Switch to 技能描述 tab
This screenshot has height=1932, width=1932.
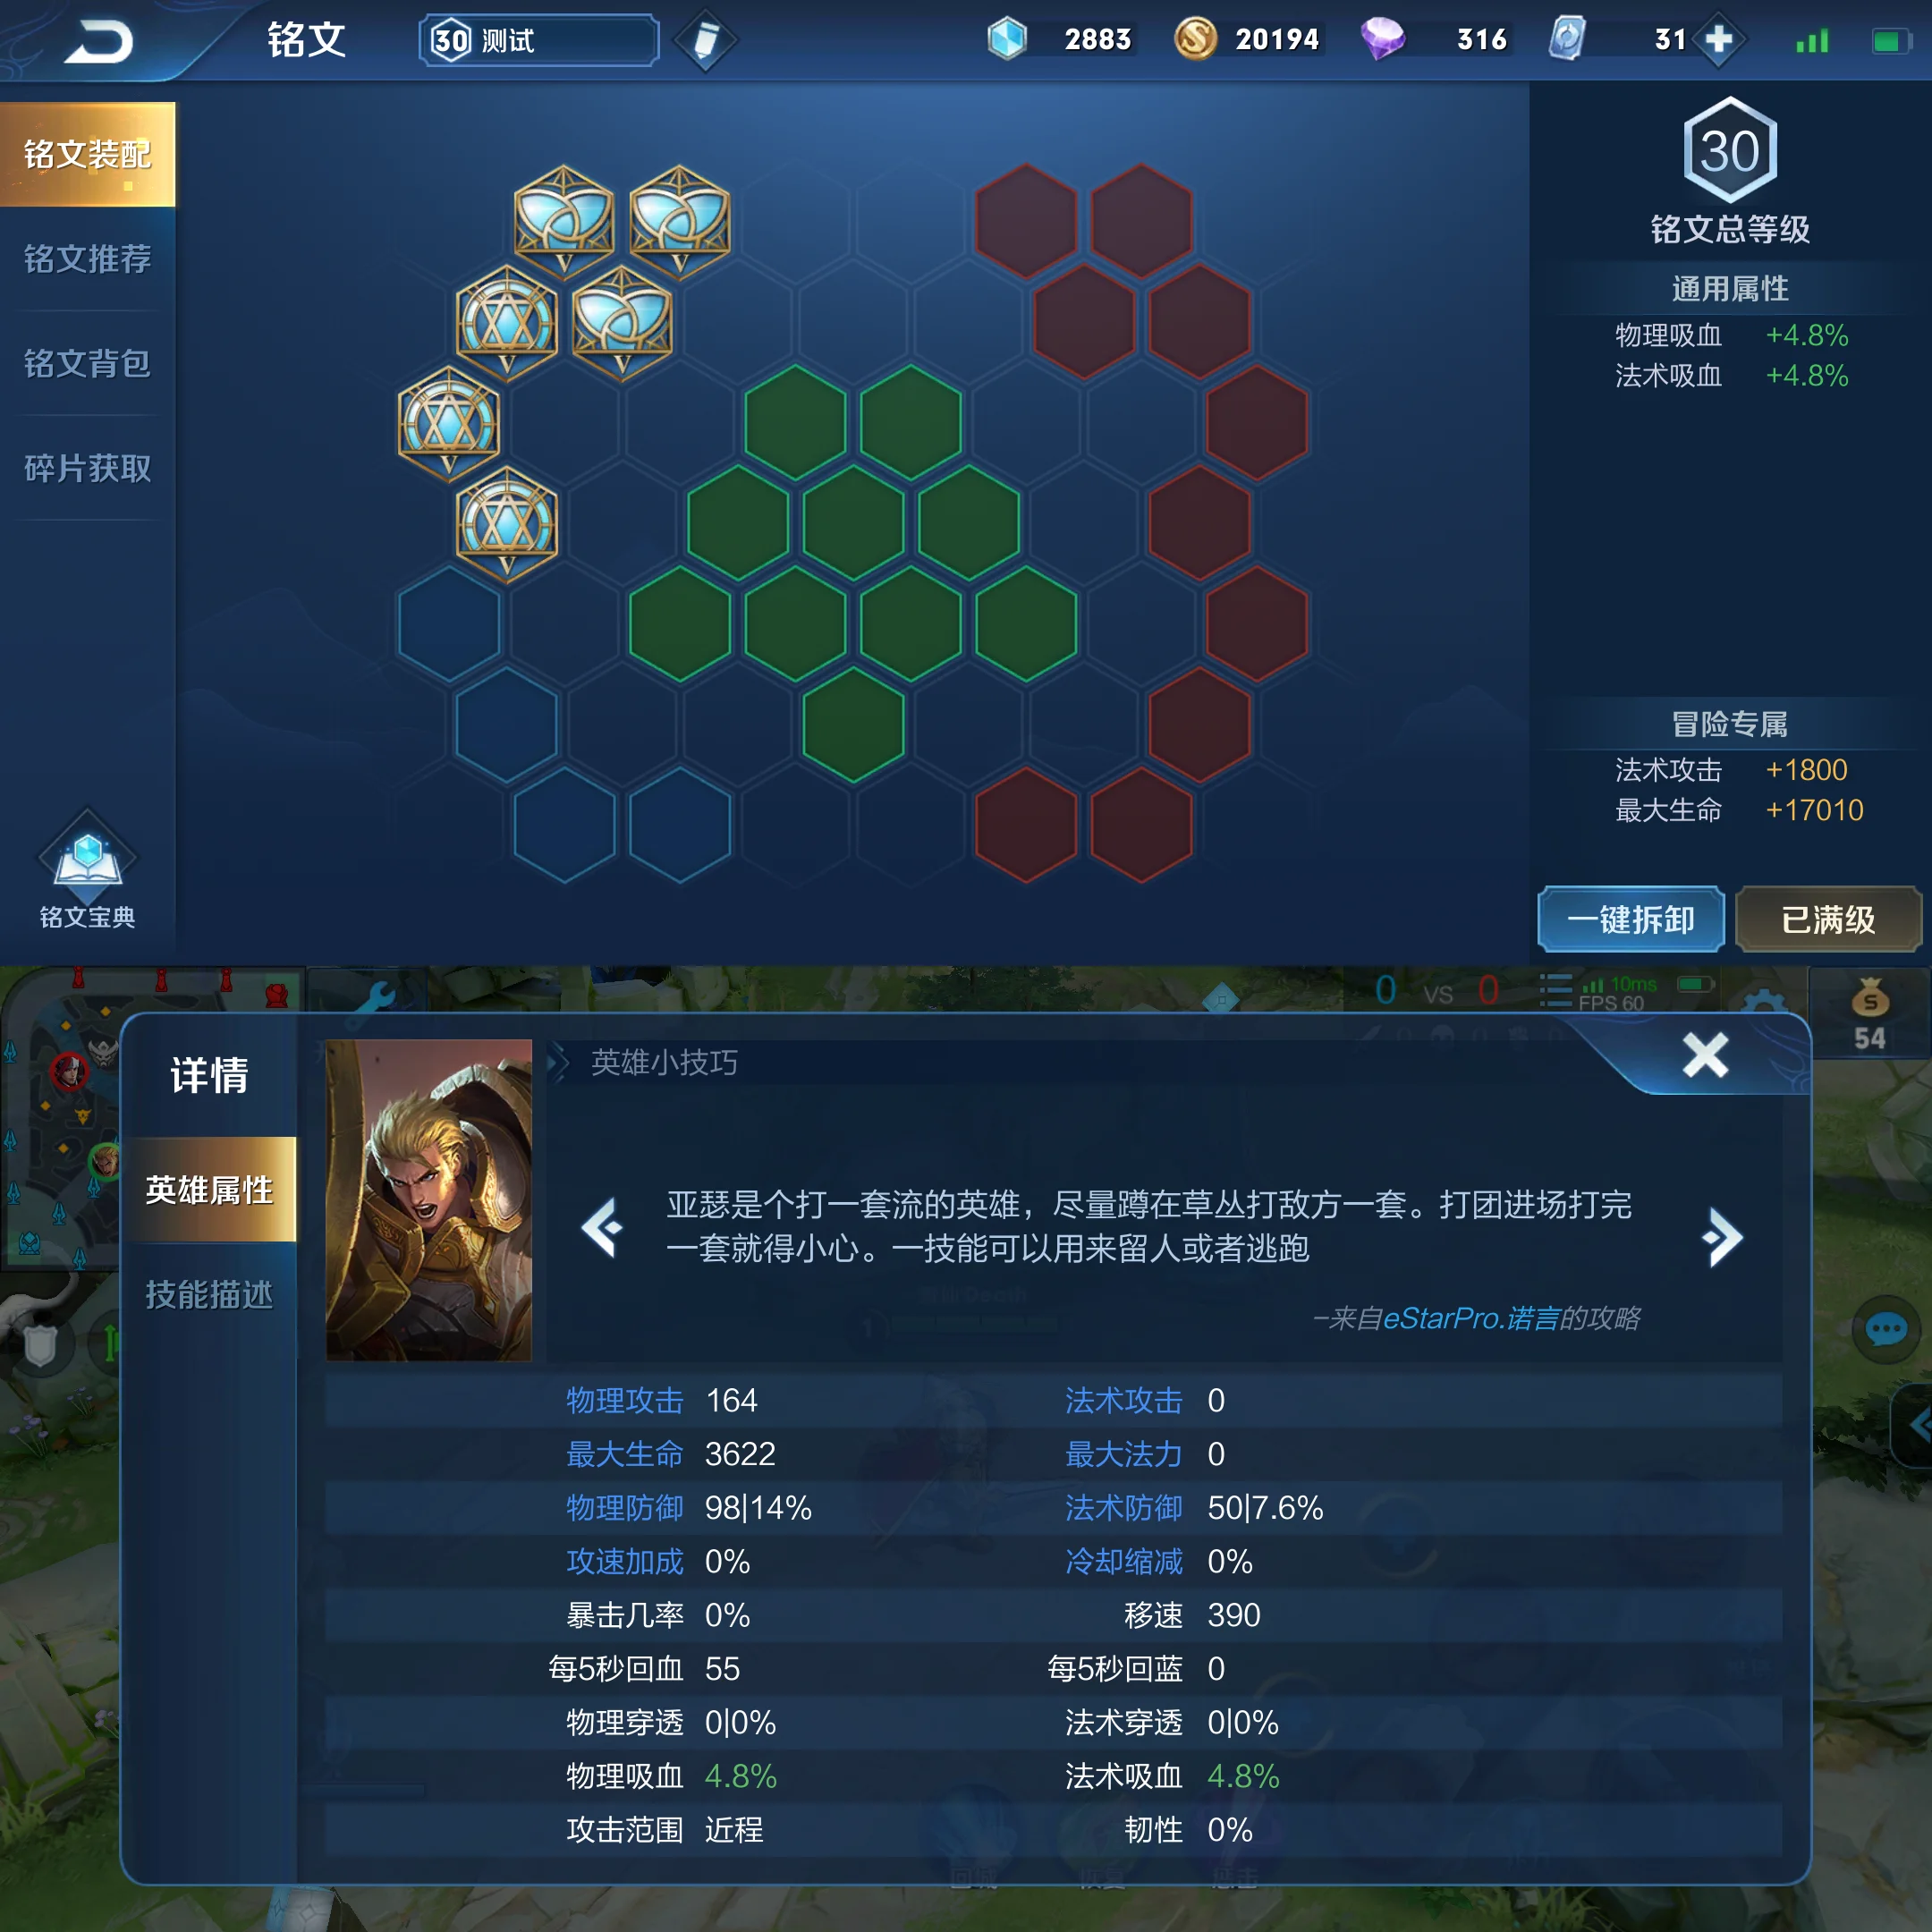pos(209,1295)
